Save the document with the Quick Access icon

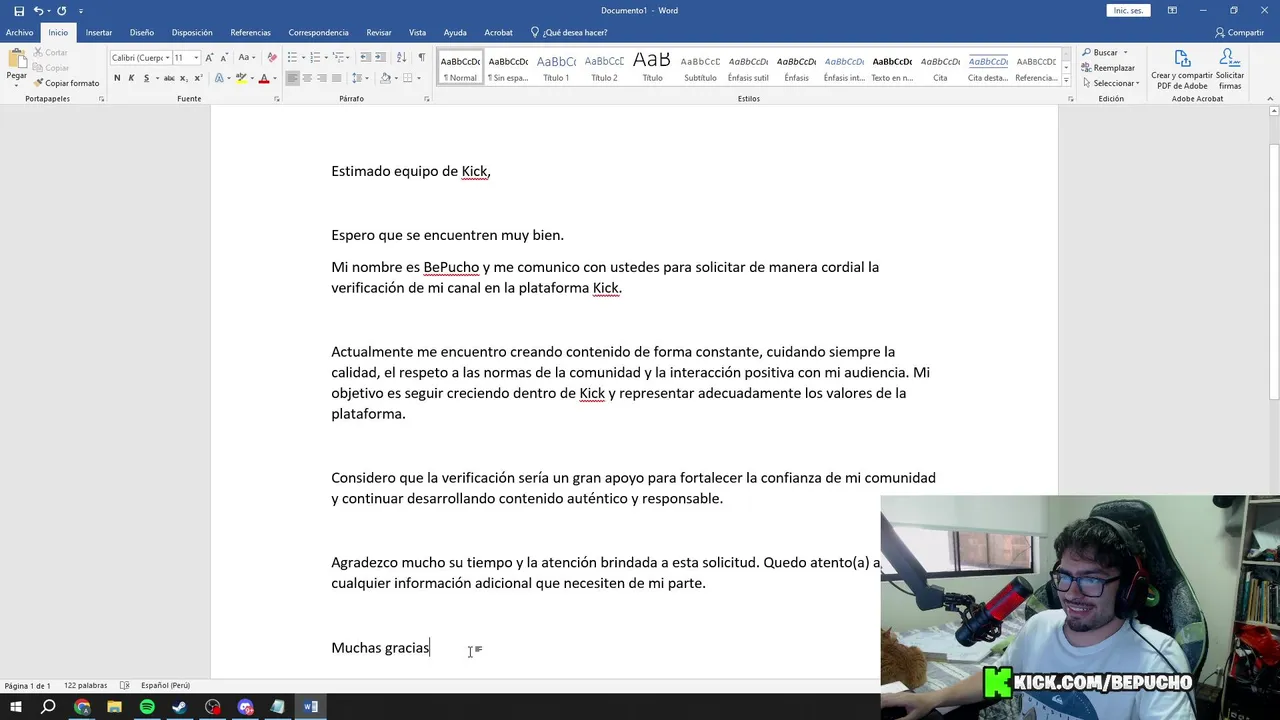tap(19, 10)
